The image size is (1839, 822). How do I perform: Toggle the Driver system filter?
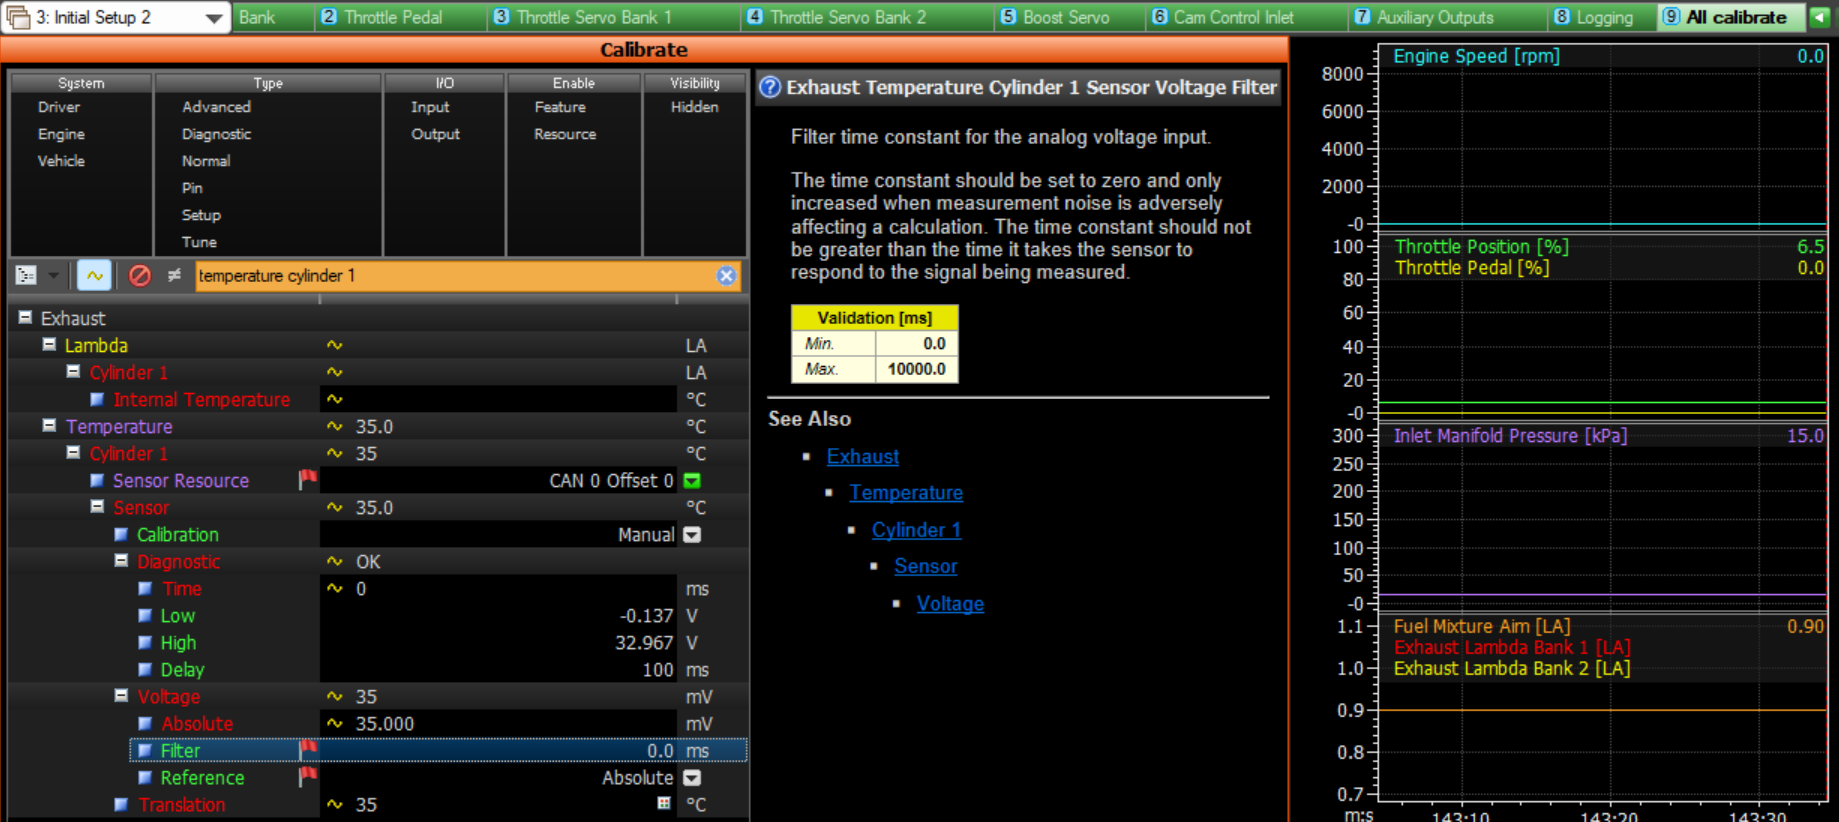point(59,107)
